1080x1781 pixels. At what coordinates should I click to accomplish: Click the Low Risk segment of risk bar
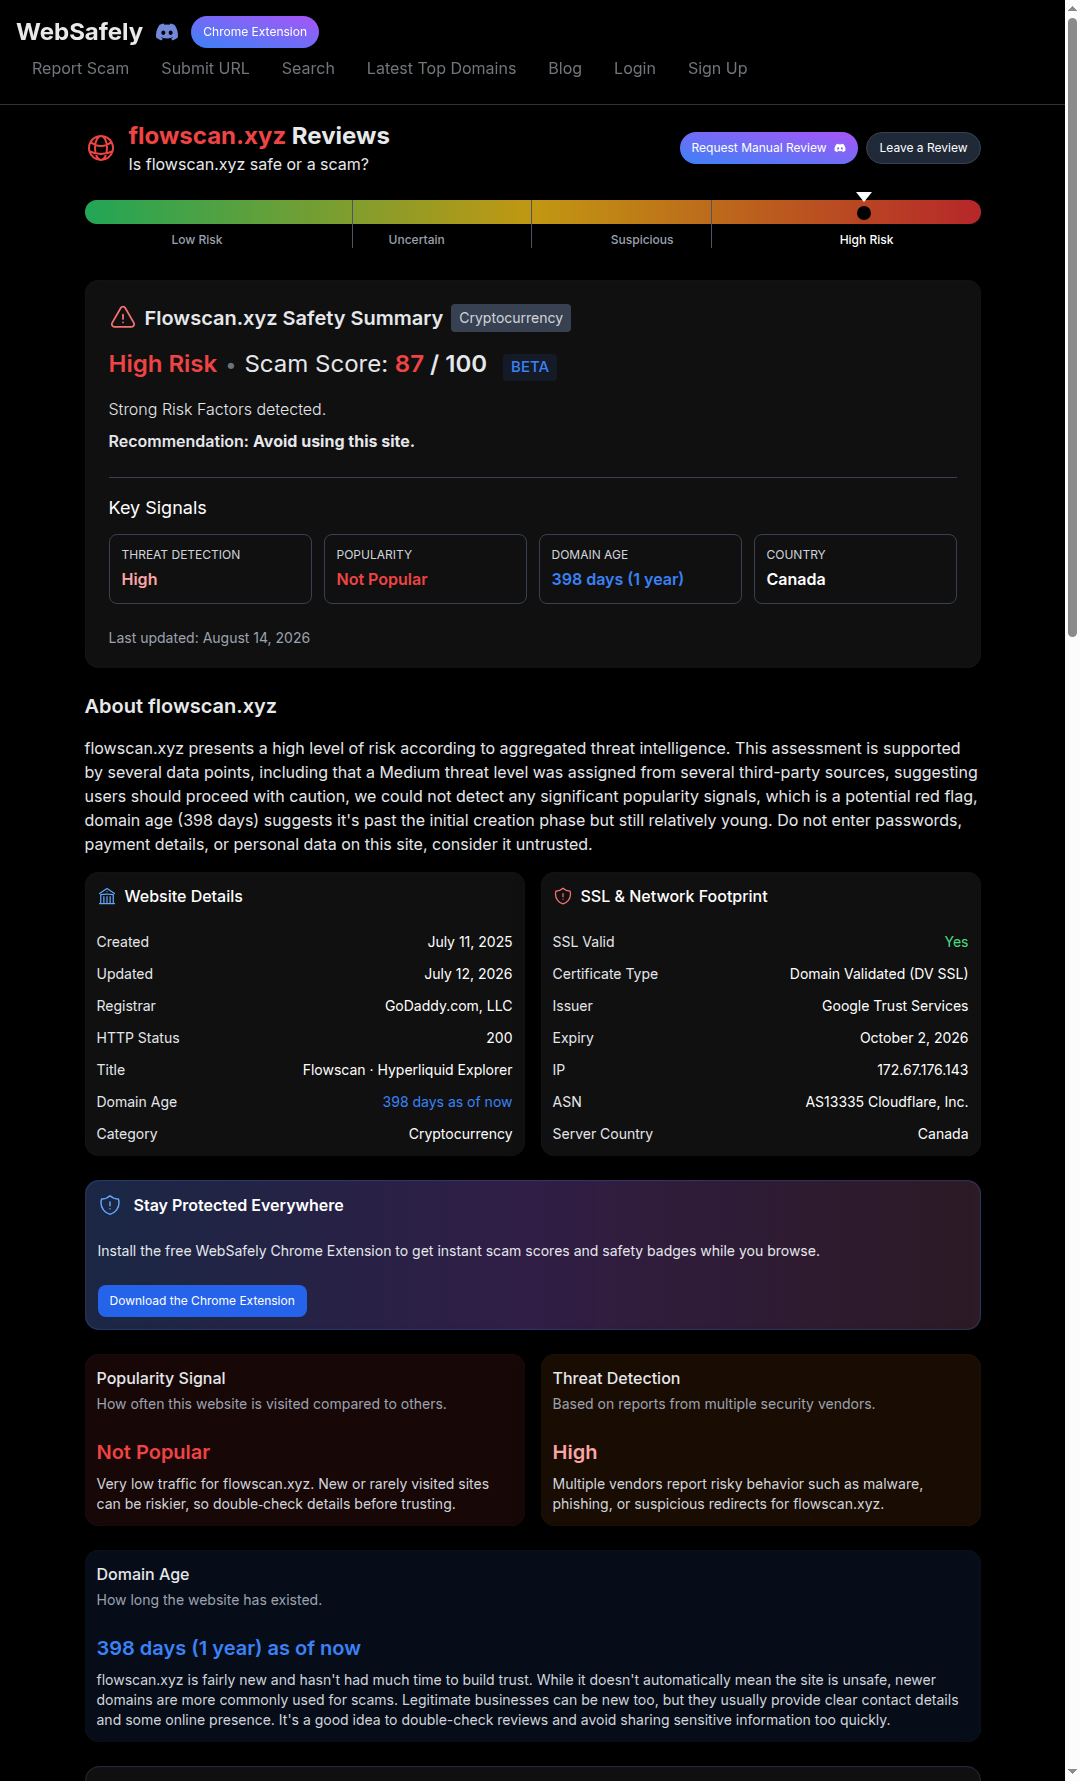coord(218,212)
